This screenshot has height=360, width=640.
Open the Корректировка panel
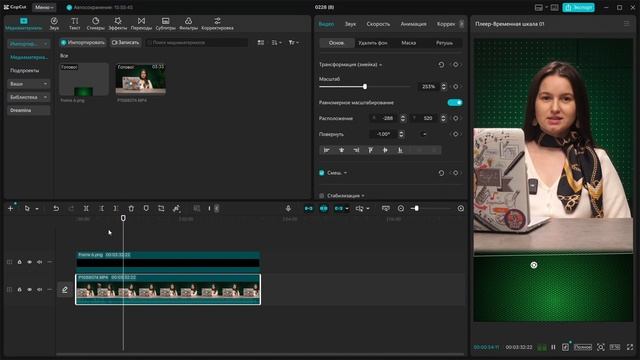coord(218,24)
